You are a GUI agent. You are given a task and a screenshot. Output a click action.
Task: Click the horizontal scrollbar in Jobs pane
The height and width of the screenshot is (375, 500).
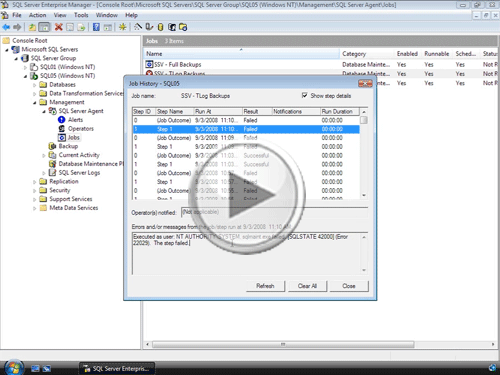283,344
